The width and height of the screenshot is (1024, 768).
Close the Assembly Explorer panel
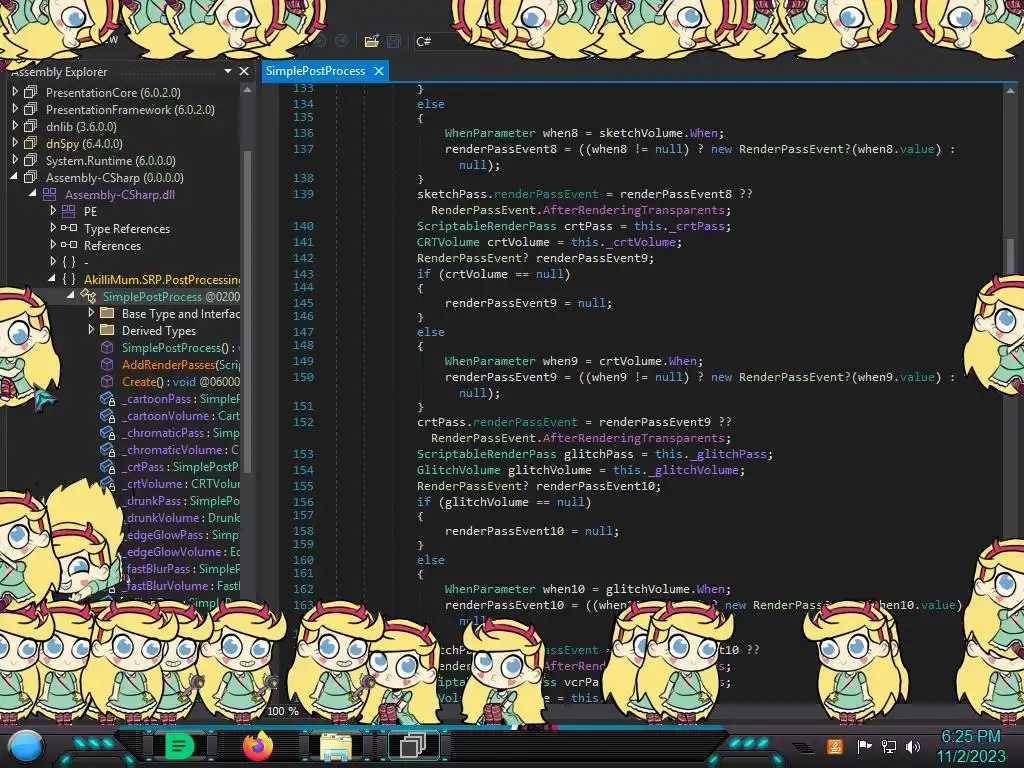click(244, 71)
